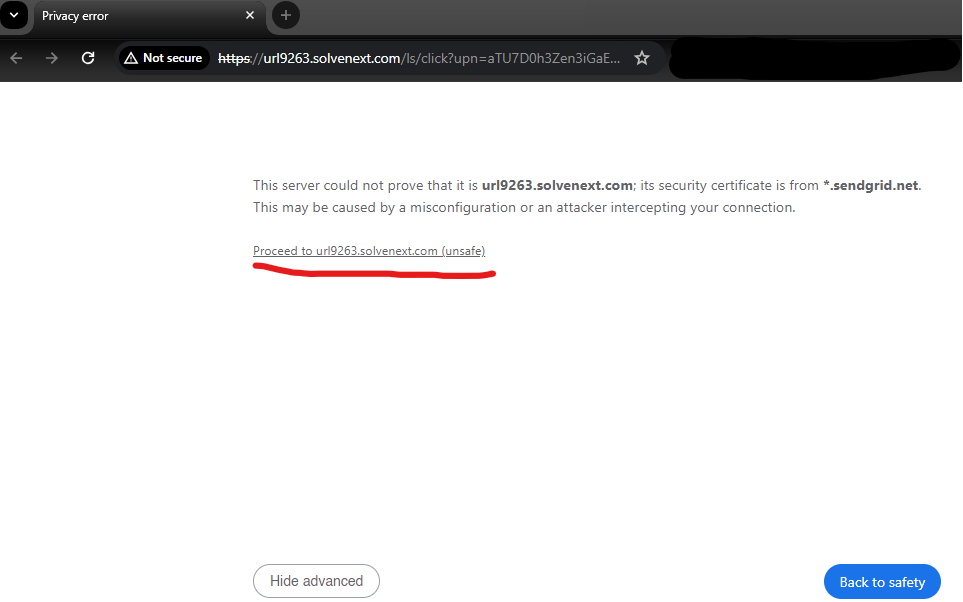Open the tab search dropdown arrow
Image resolution: width=963 pixels, height=602 pixels.
14,15
